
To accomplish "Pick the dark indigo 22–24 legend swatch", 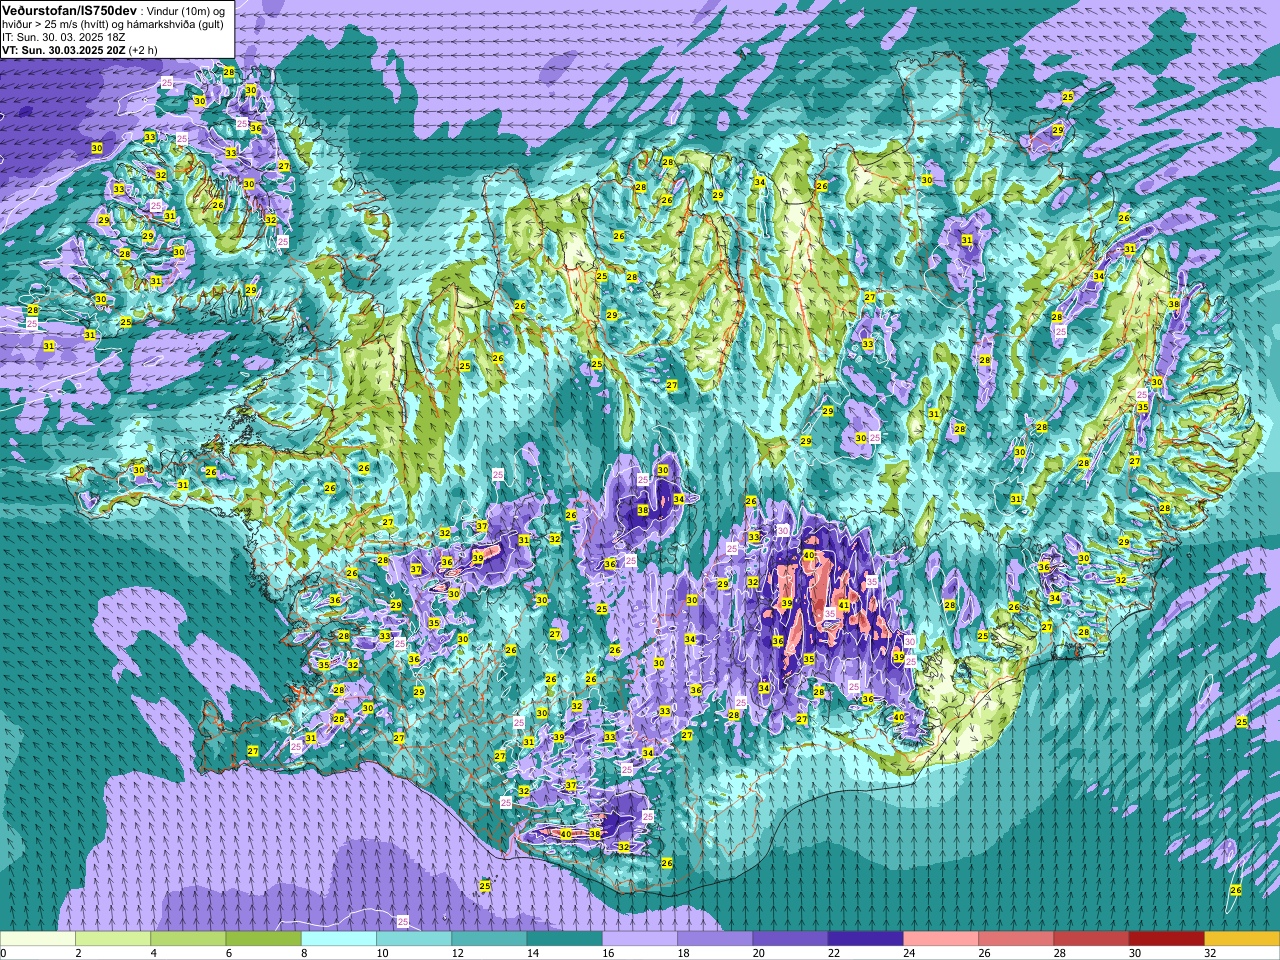I will point(866,939).
